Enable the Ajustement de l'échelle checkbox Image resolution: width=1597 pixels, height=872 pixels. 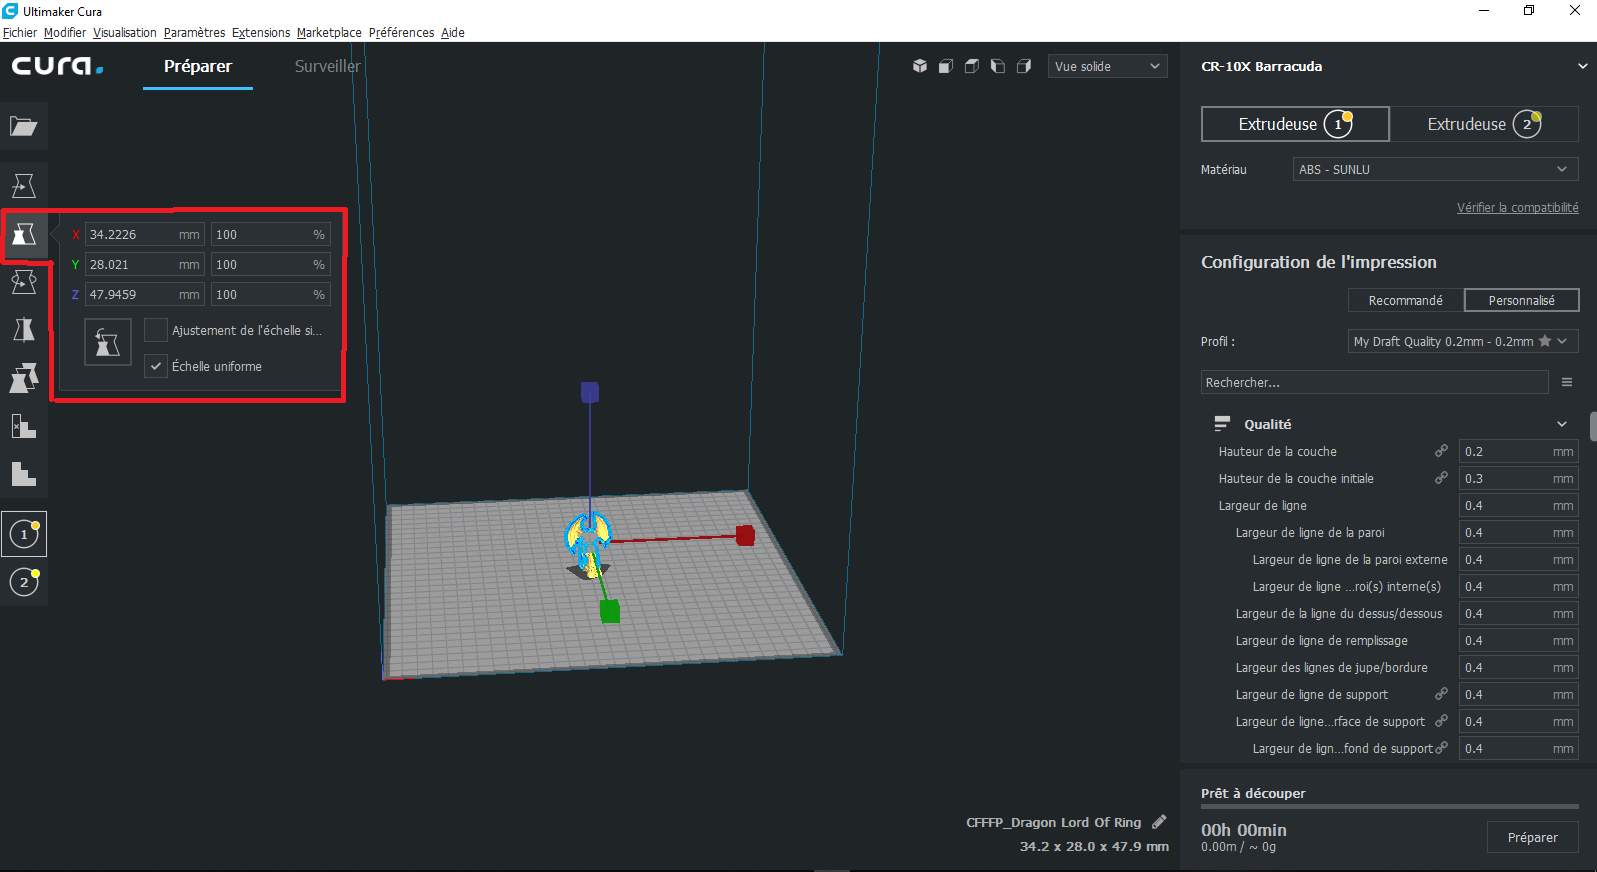coord(156,330)
